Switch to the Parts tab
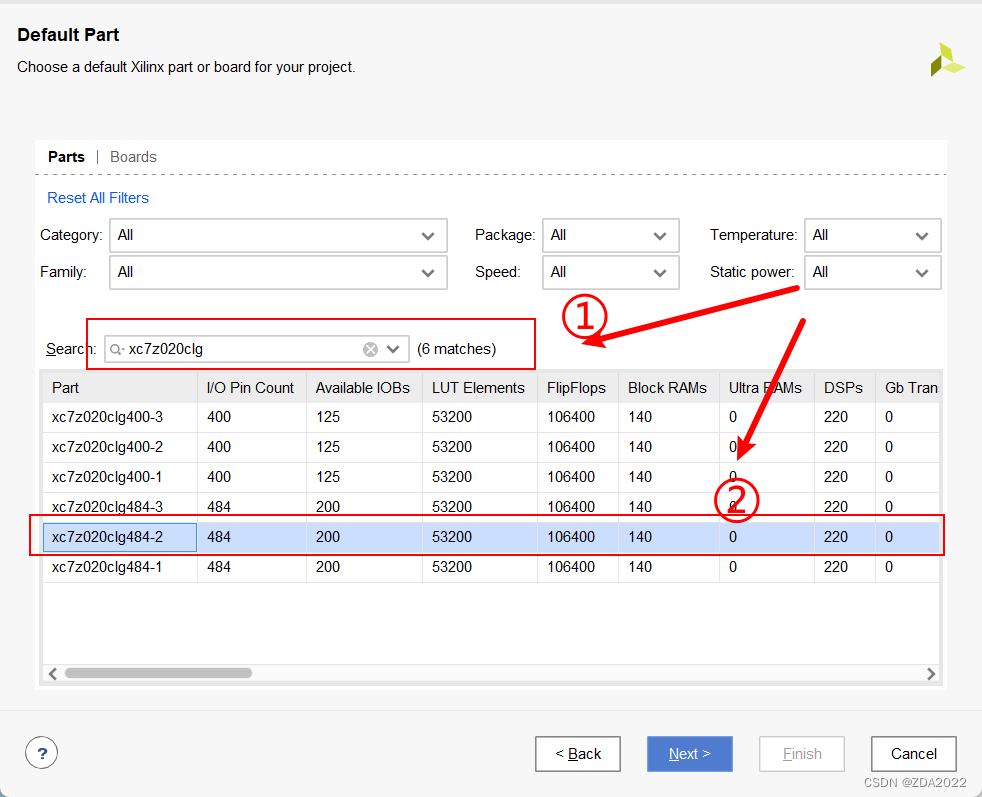Viewport: 982px width, 797px height. (66, 157)
